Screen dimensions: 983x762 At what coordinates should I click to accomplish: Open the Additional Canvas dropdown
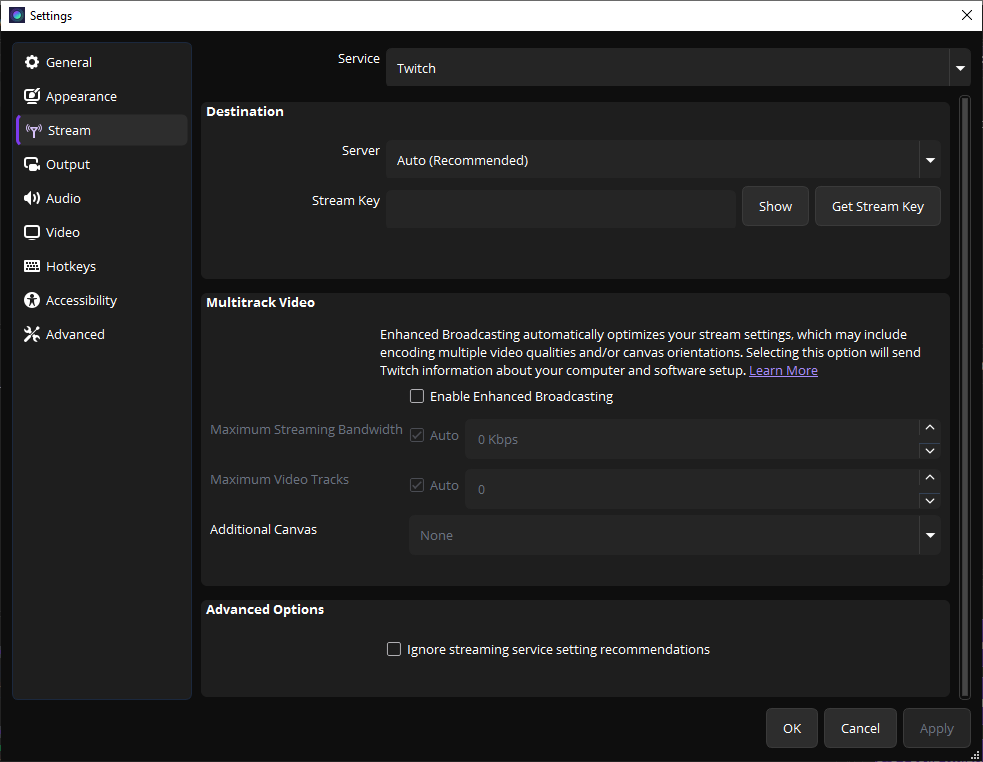pos(675,535)
